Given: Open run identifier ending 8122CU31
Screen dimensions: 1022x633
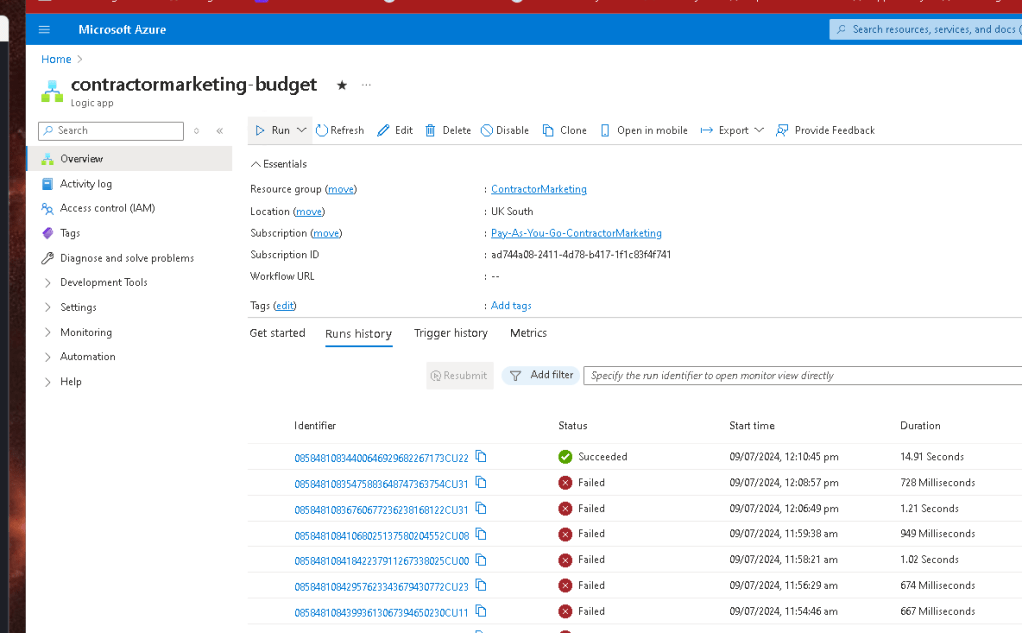Looking at the screenshot, I should coord(381,510).
